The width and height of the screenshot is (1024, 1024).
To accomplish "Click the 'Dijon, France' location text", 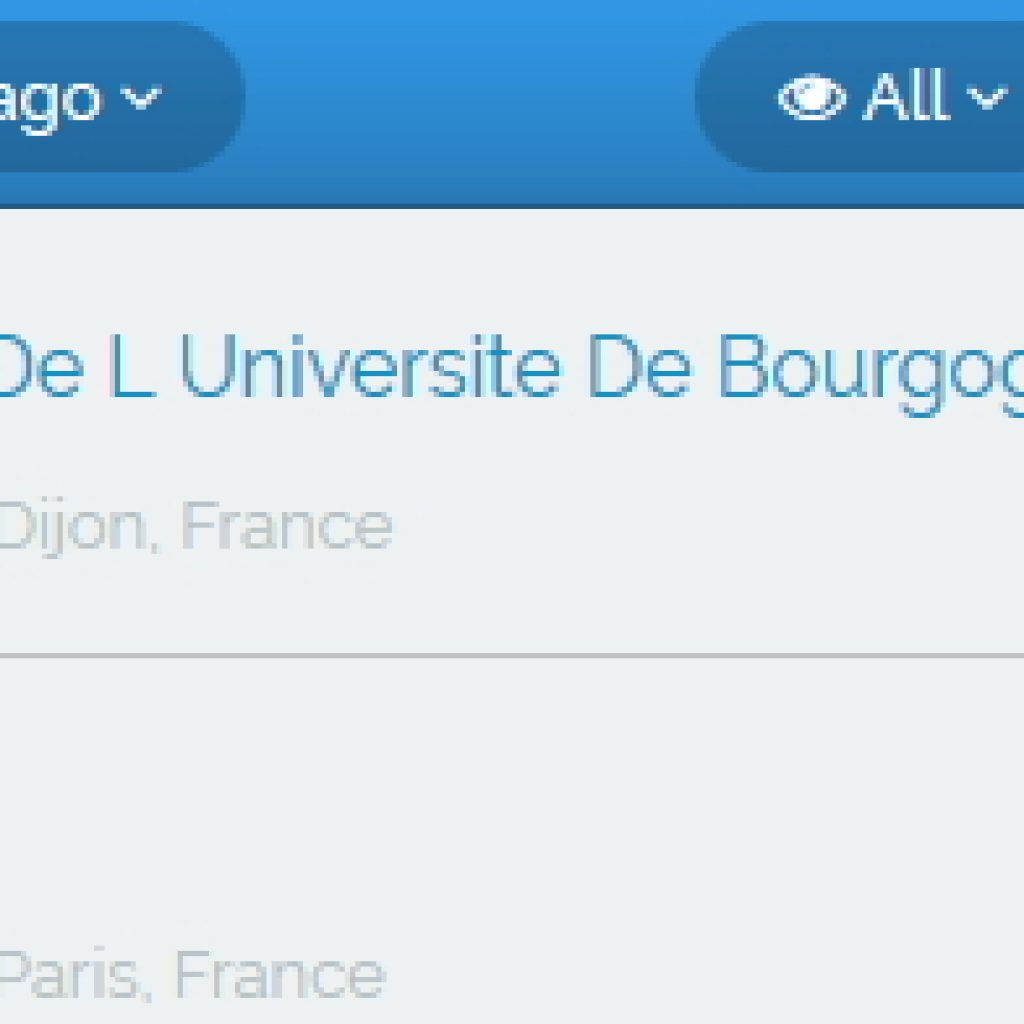I will [x=196, y=526].
